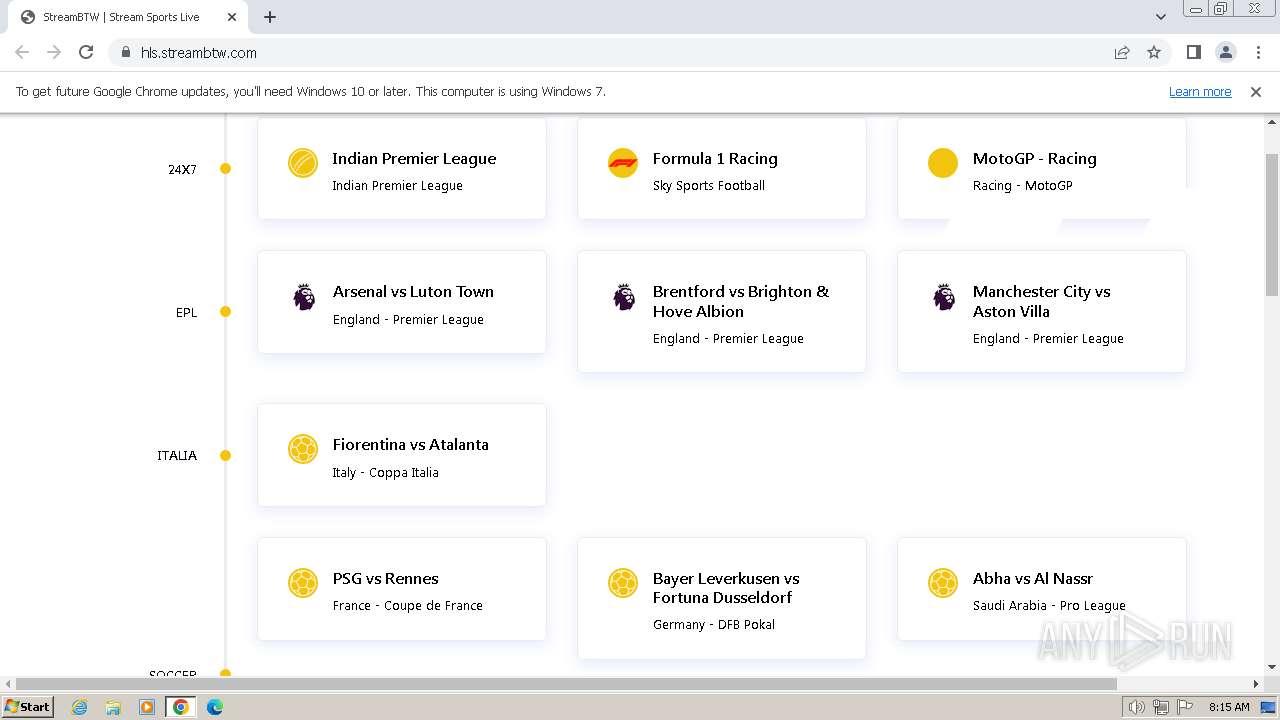Click the Premier League lion icon for Arsenal match
Image resolution: width=1280 pixels, height=720 pixels.
tap(304, 297)
